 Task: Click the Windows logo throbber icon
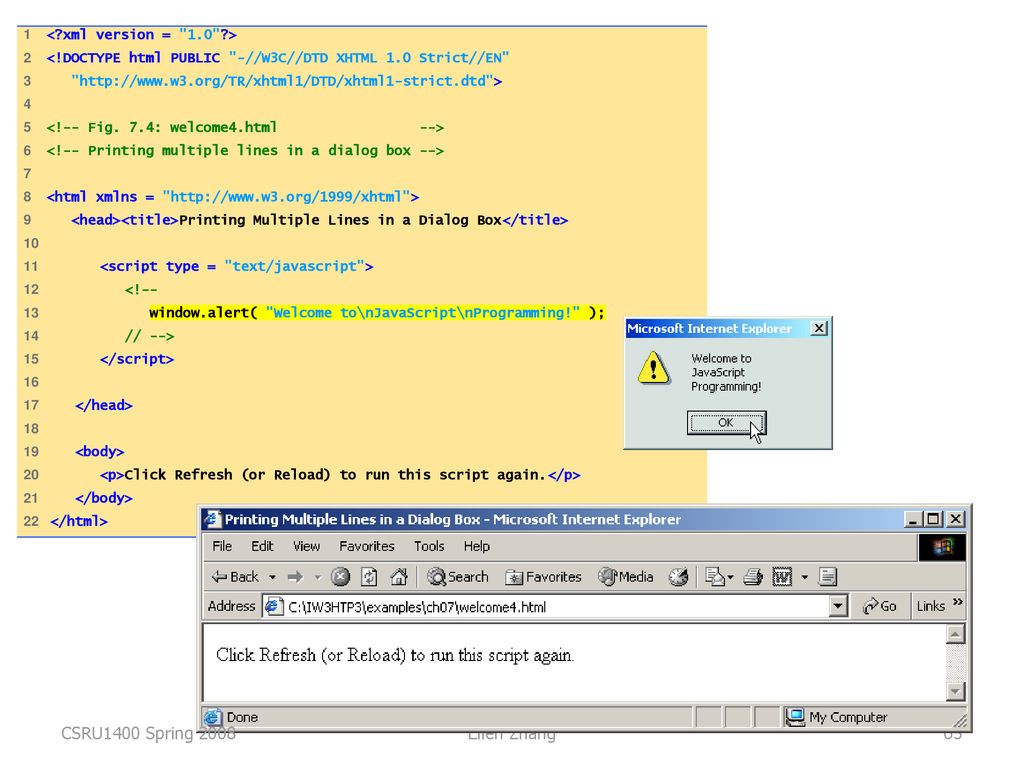pos(942,547)
